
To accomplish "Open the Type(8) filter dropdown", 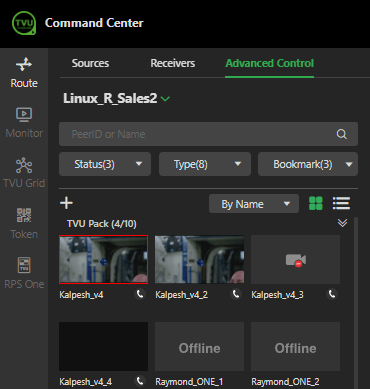I will [x=205, y=164].
